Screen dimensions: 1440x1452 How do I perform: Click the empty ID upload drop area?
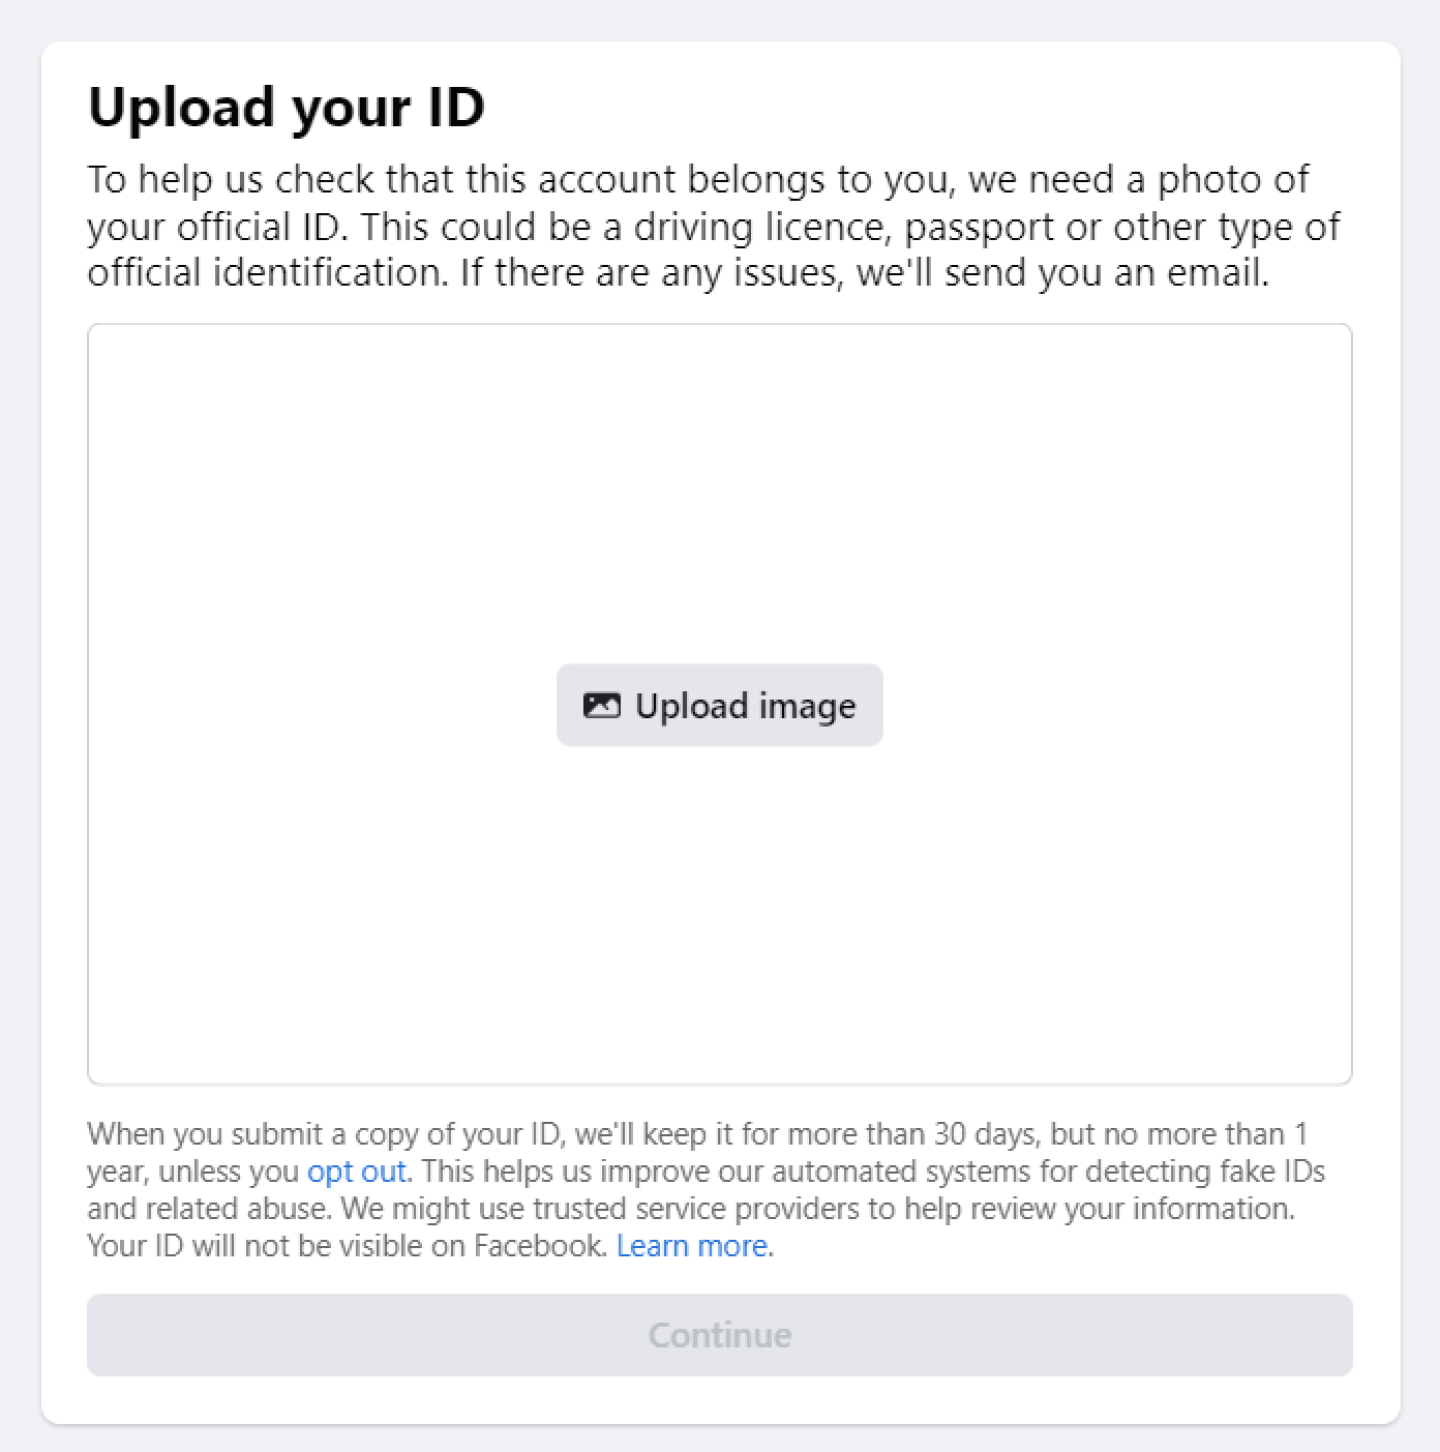(719, 480)
